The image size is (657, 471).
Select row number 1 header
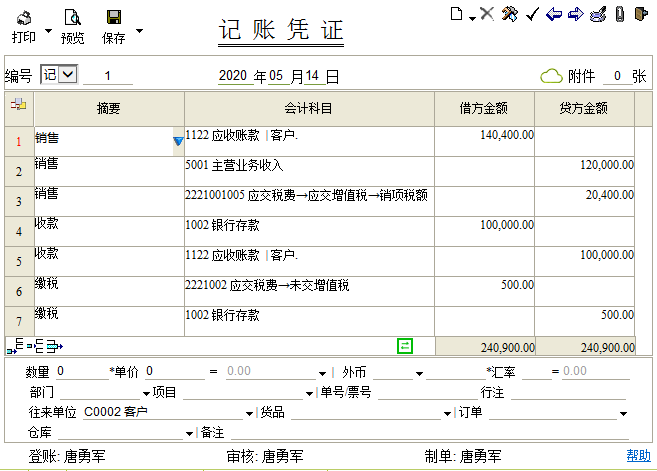pos(19,142)
